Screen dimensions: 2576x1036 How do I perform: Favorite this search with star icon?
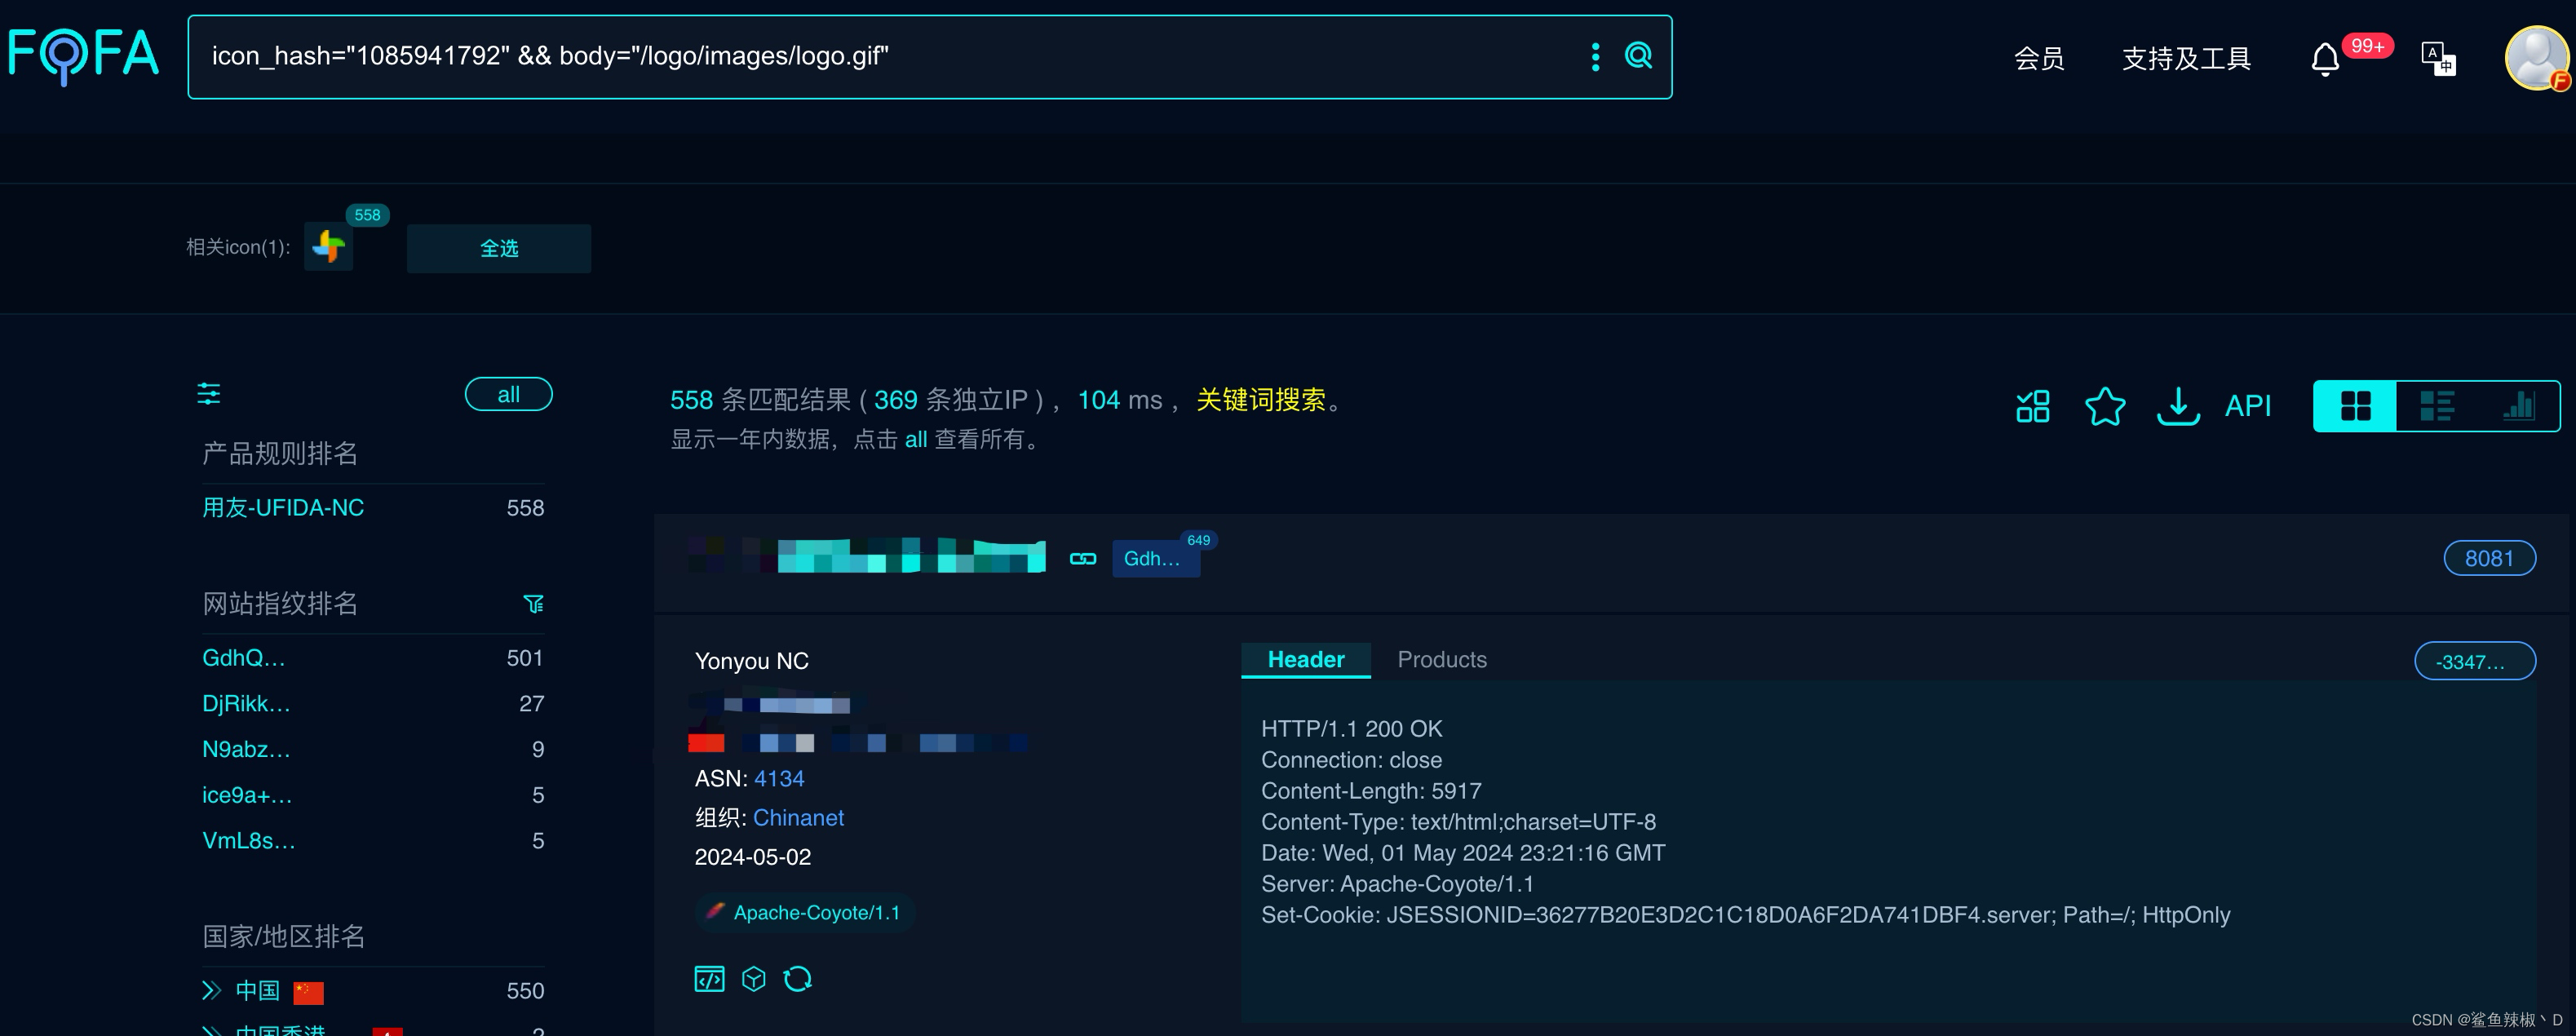[x=2105, y=406]
